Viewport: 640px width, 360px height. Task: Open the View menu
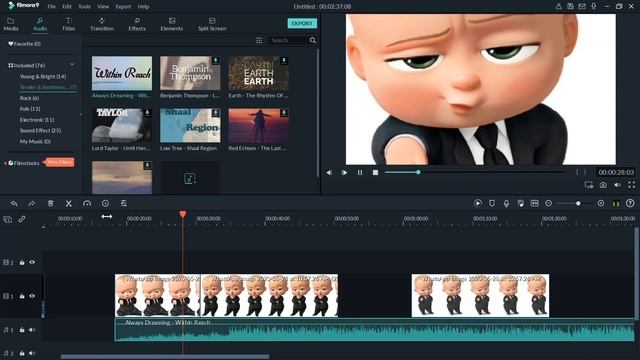103,7
